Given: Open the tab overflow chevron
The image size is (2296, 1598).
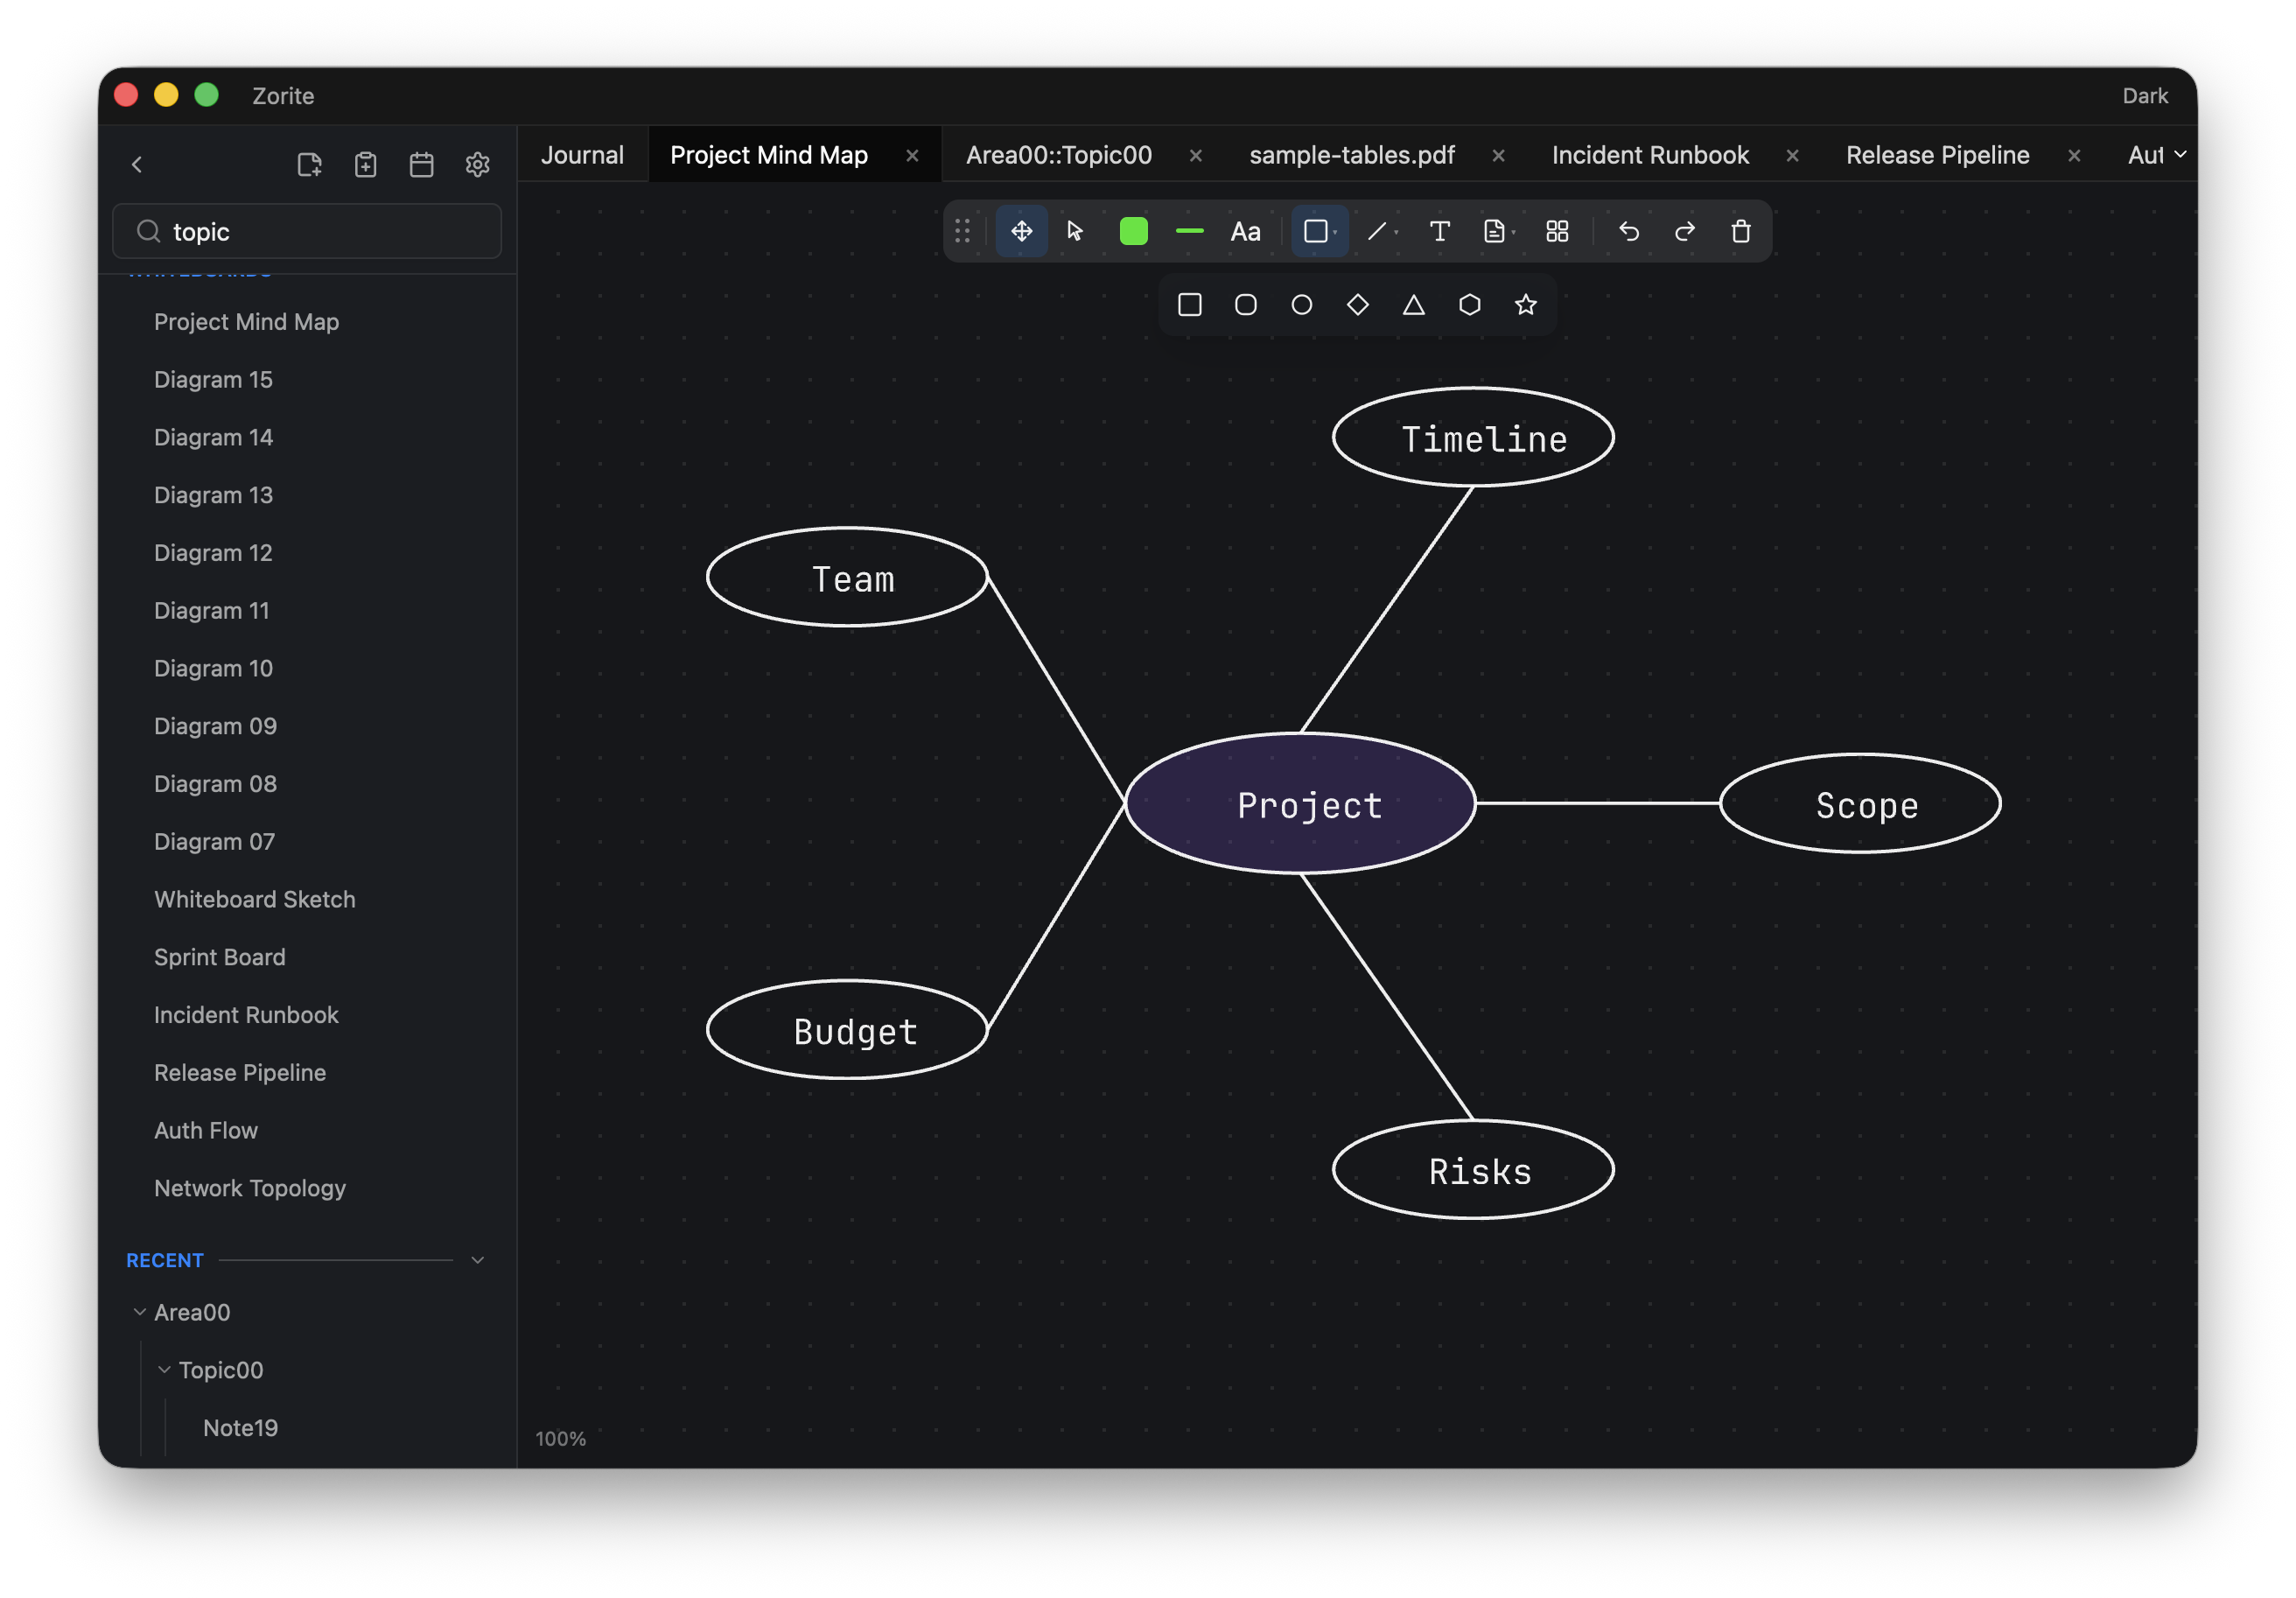Looking at the screenshot, I should [x=2180, y=154].
